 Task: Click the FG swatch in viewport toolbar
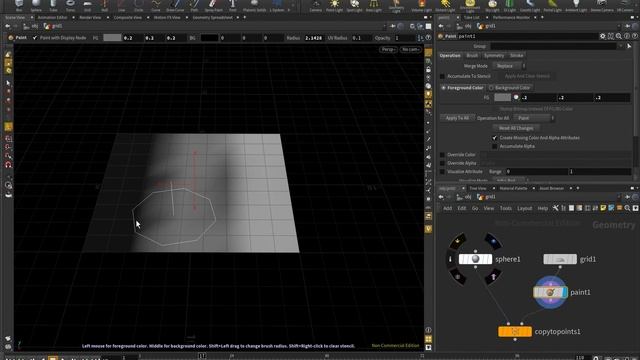tap(112, 38)
